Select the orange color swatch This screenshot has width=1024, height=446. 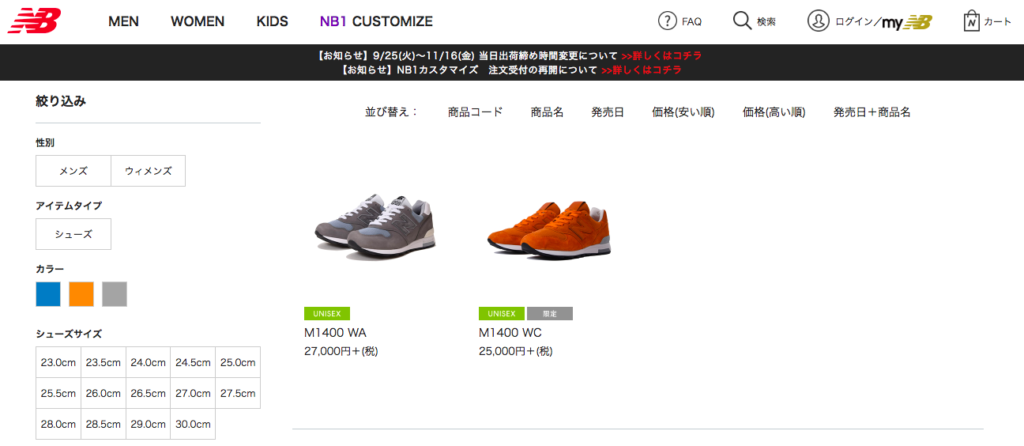pos(81,294)
